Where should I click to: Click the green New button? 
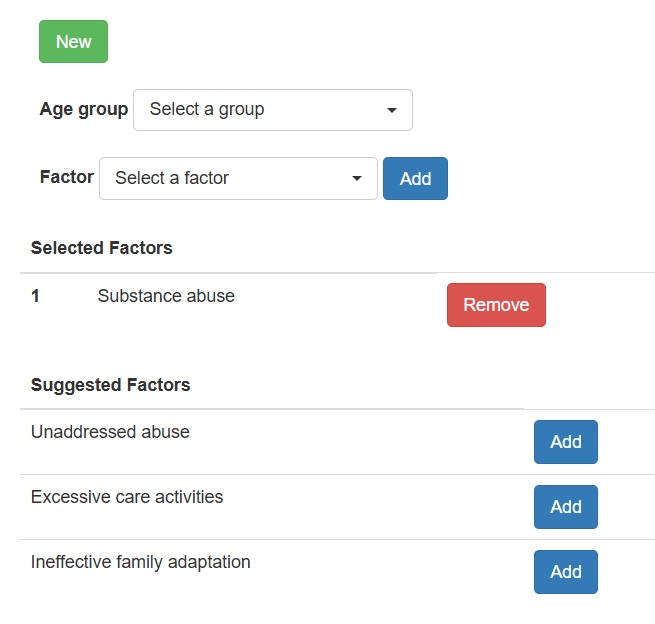tap(73, 42)
